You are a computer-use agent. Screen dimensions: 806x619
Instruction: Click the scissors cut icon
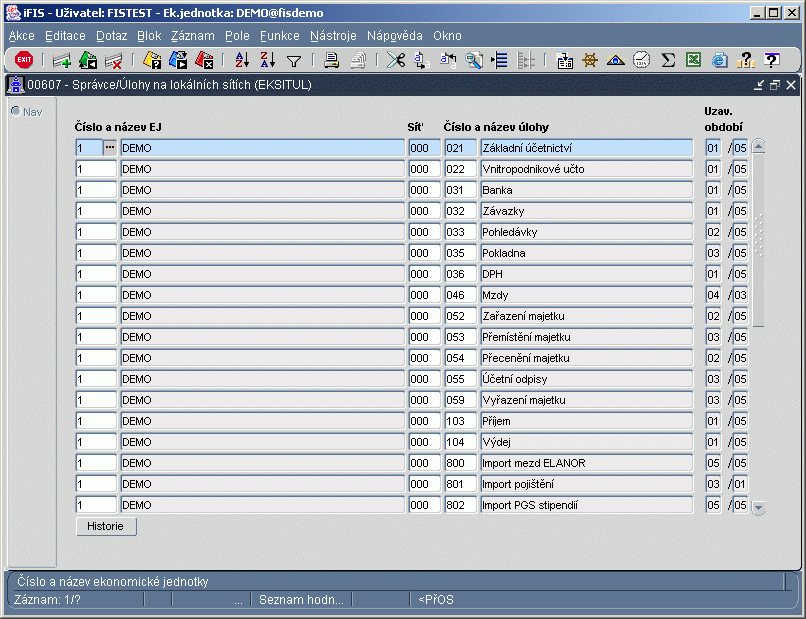[396, 61]
